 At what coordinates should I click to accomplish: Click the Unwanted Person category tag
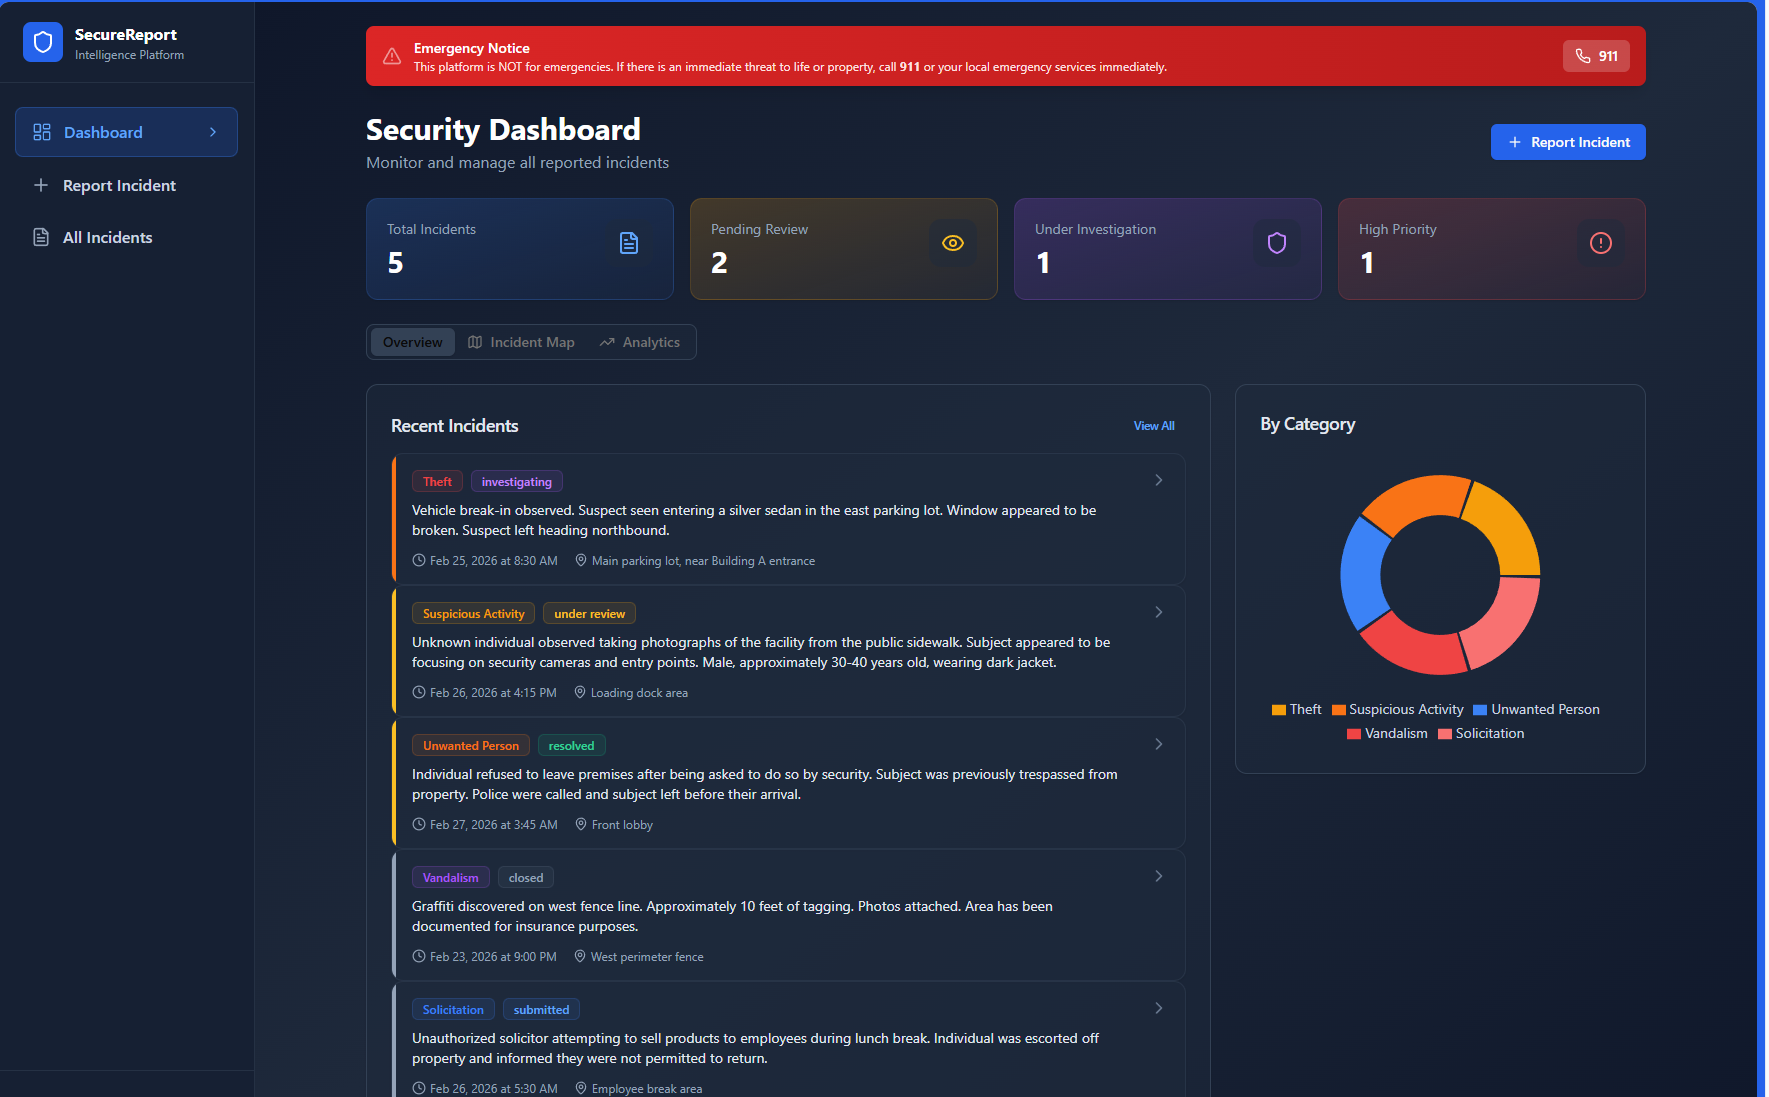[x=471, y=745]
